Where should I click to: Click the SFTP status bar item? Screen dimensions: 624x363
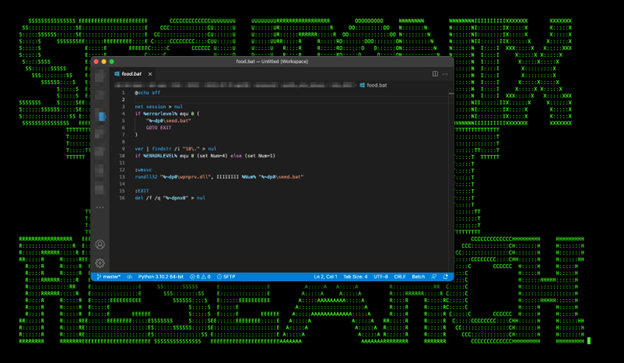tap(226, 277)
